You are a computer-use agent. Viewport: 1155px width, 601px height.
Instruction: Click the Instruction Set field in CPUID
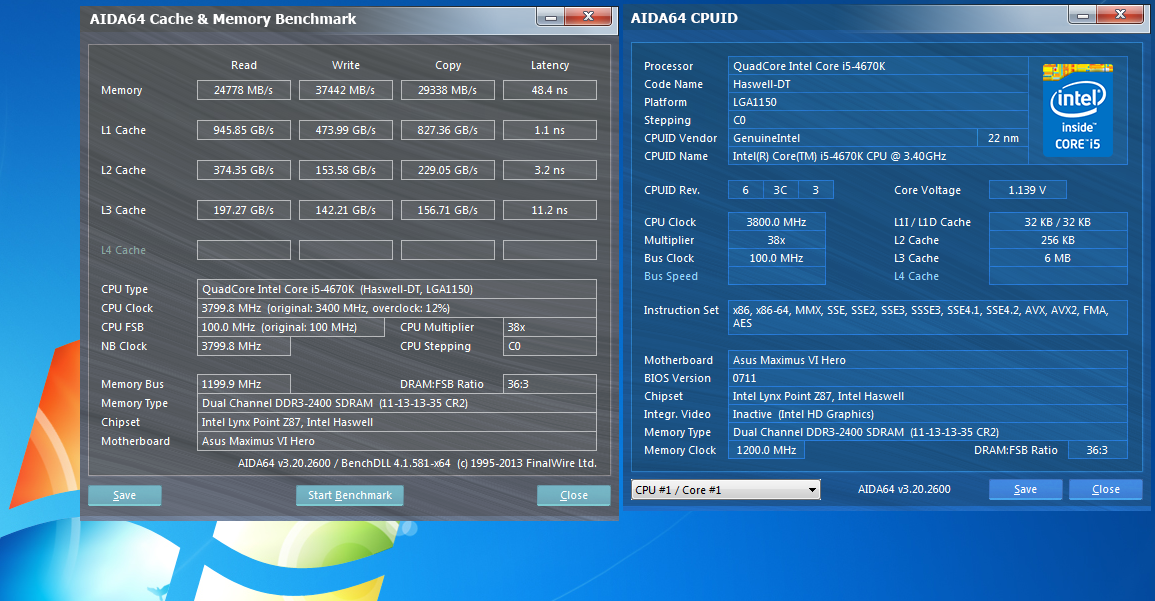927,317
